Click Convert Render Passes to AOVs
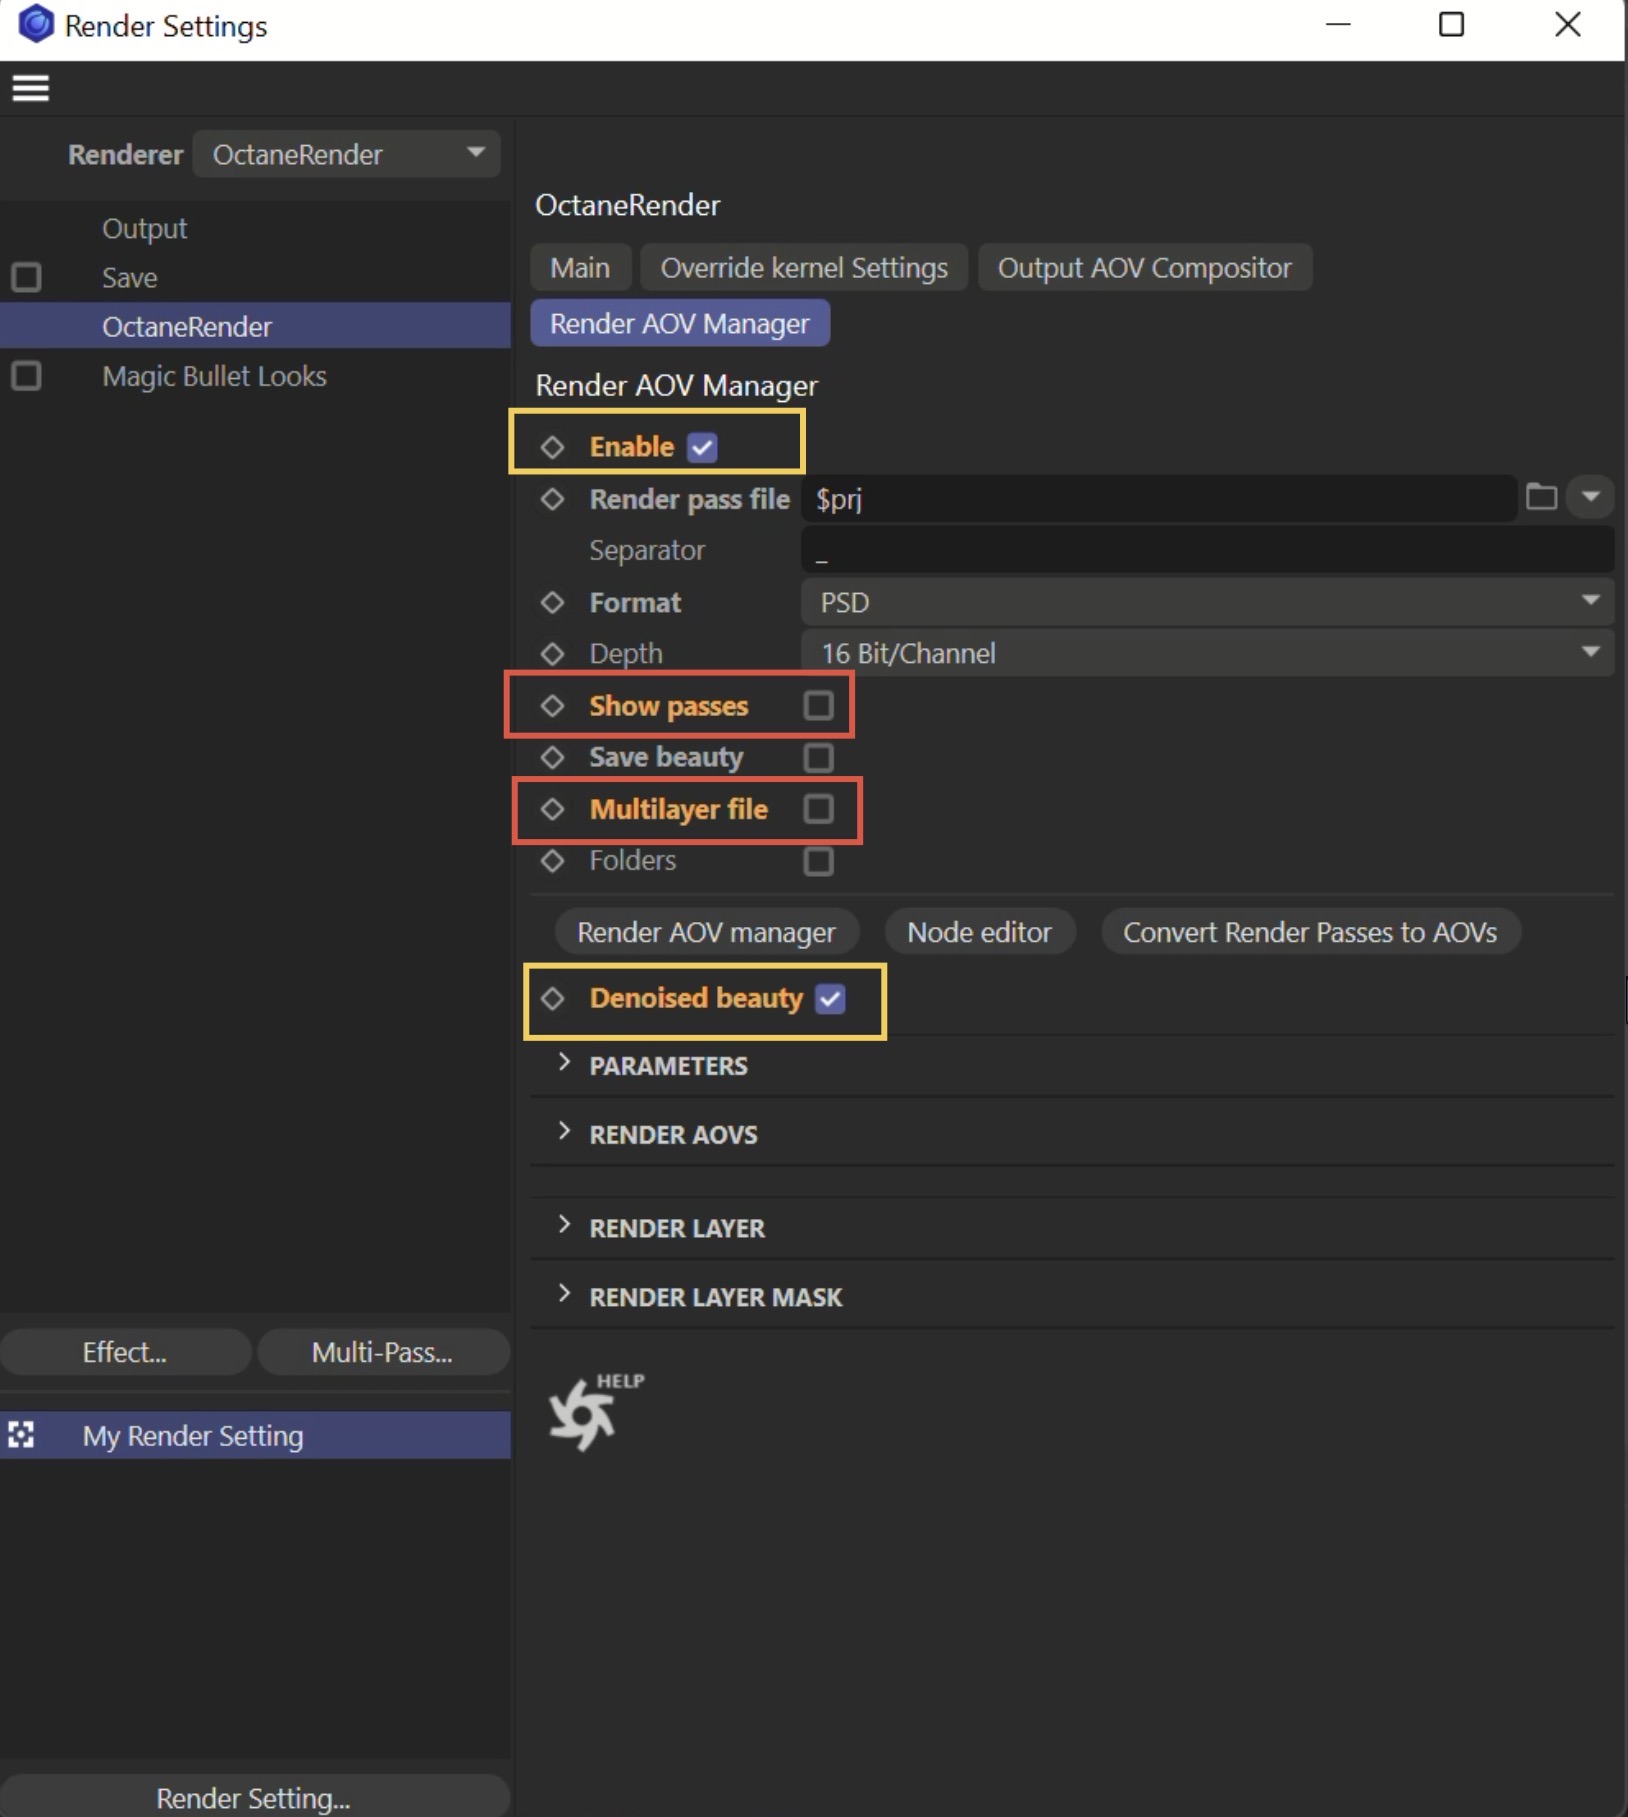1628x1817 pixels. [x=1310, y=932]
